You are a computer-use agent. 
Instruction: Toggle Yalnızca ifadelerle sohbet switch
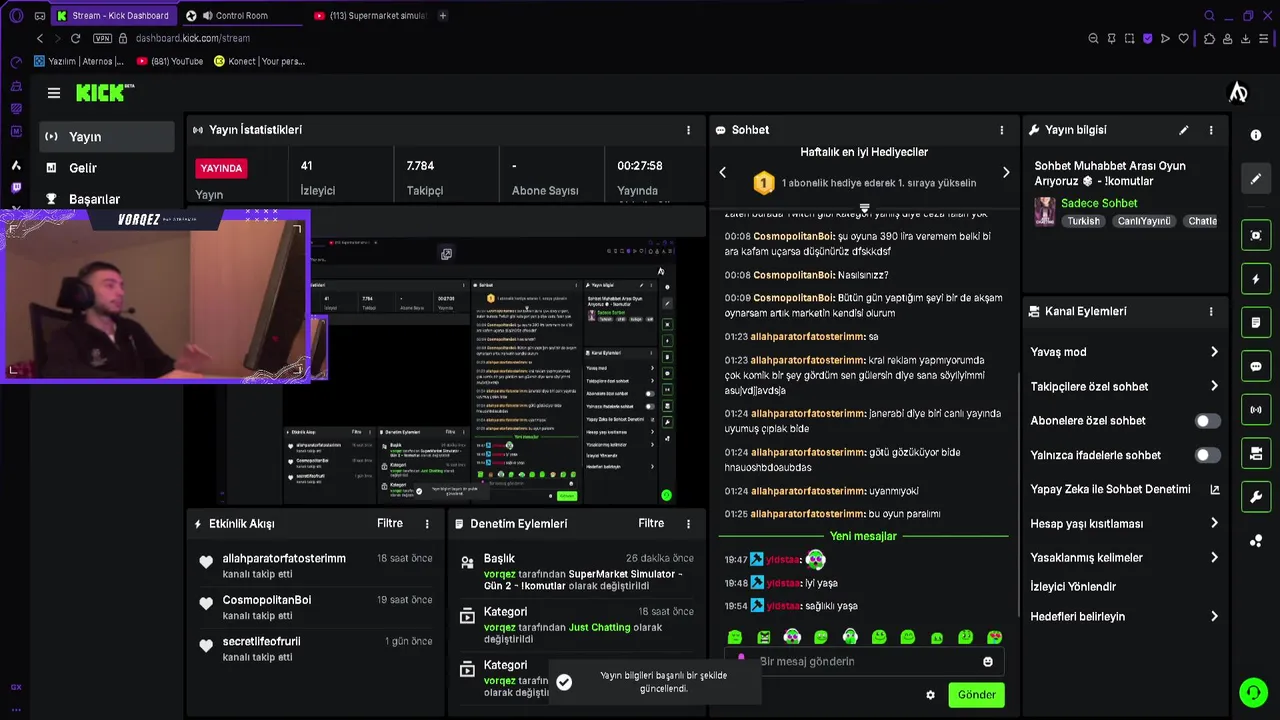coord(1207,455)
